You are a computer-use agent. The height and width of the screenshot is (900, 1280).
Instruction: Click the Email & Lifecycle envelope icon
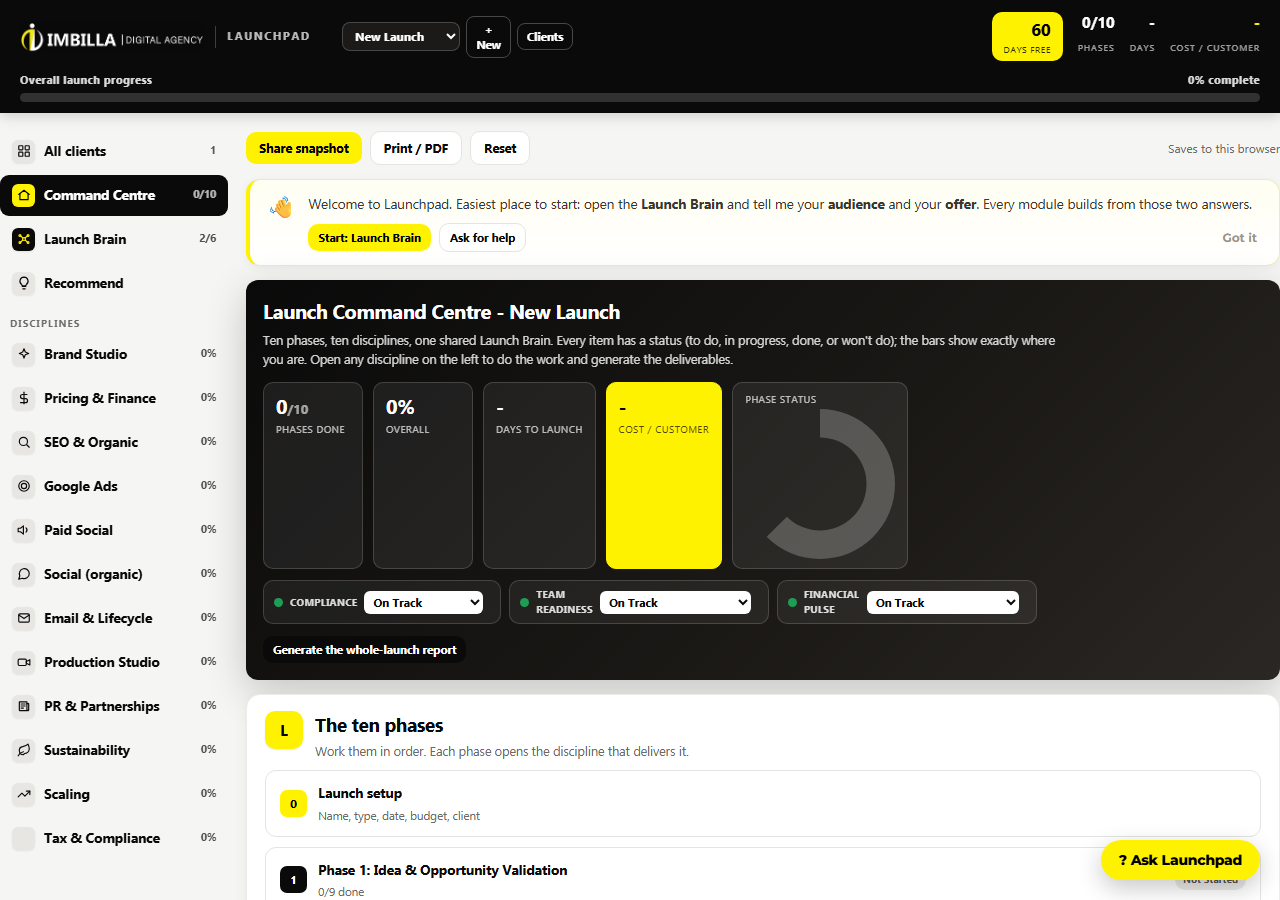[x=23, y=618]
